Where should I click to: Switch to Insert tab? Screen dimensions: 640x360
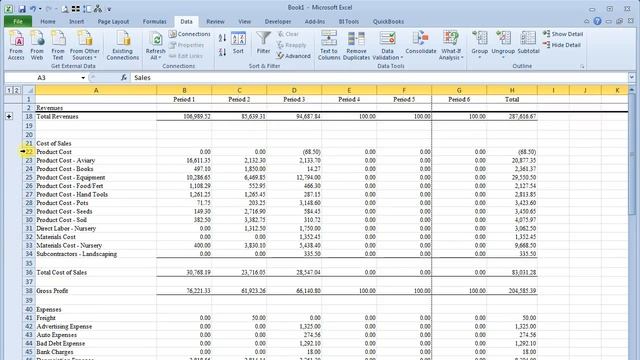tap(76, 22)
